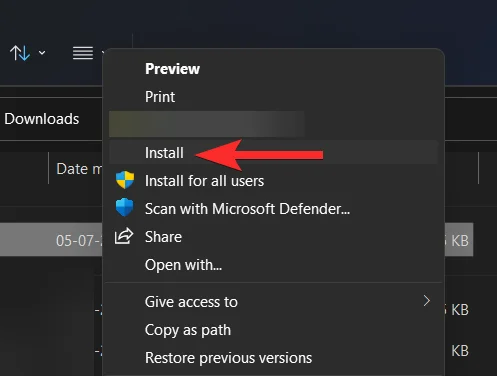This screenshot has width=497, height=376.
Task: Choose Restore previous versions
Action: (x=229, y=358)
